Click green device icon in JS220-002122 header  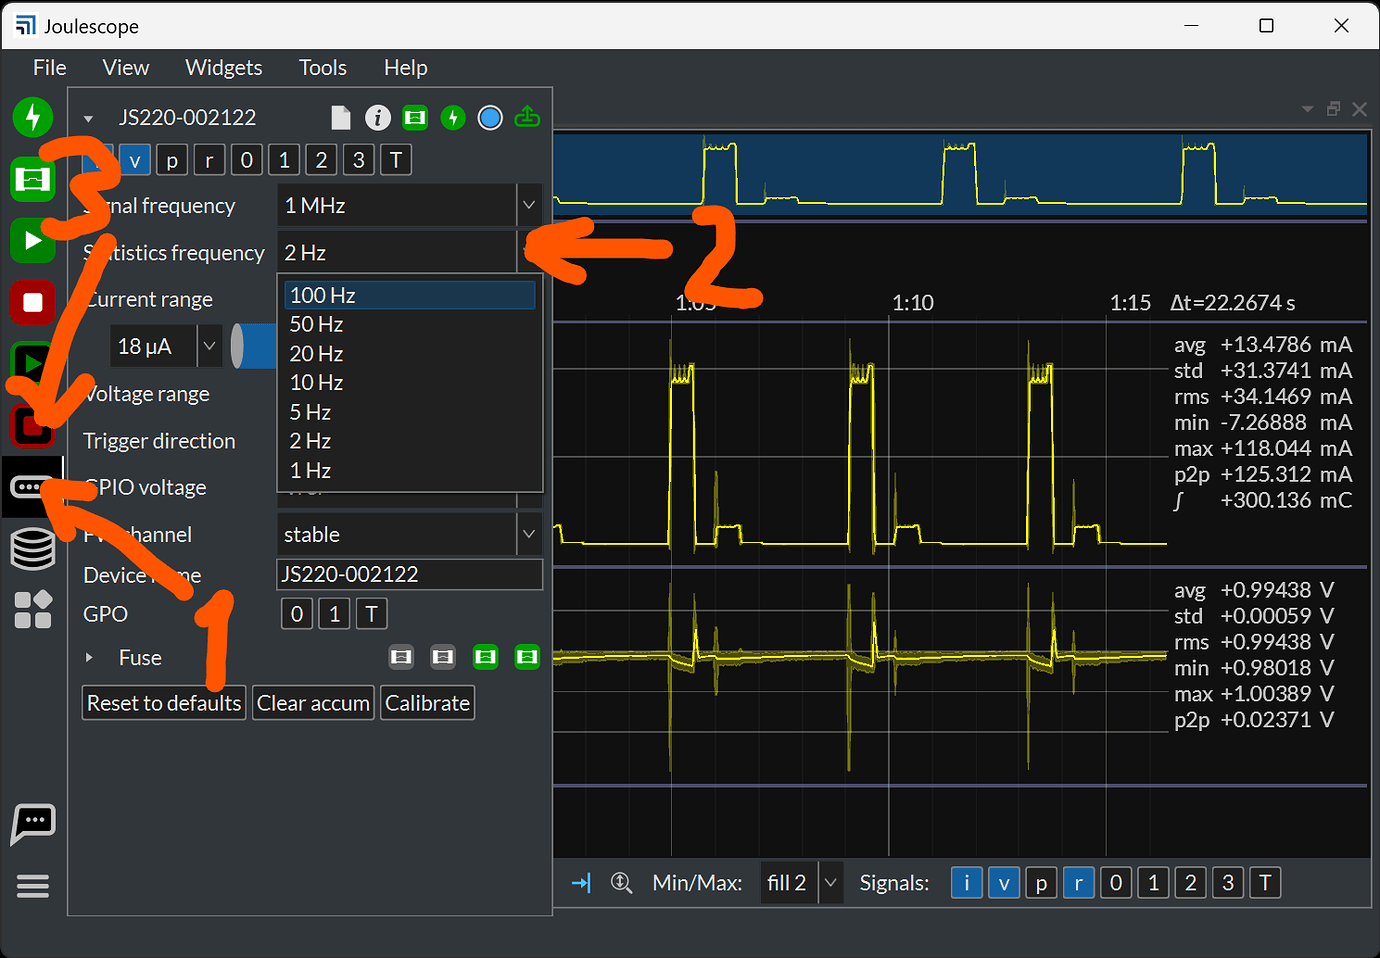point(415,118)
